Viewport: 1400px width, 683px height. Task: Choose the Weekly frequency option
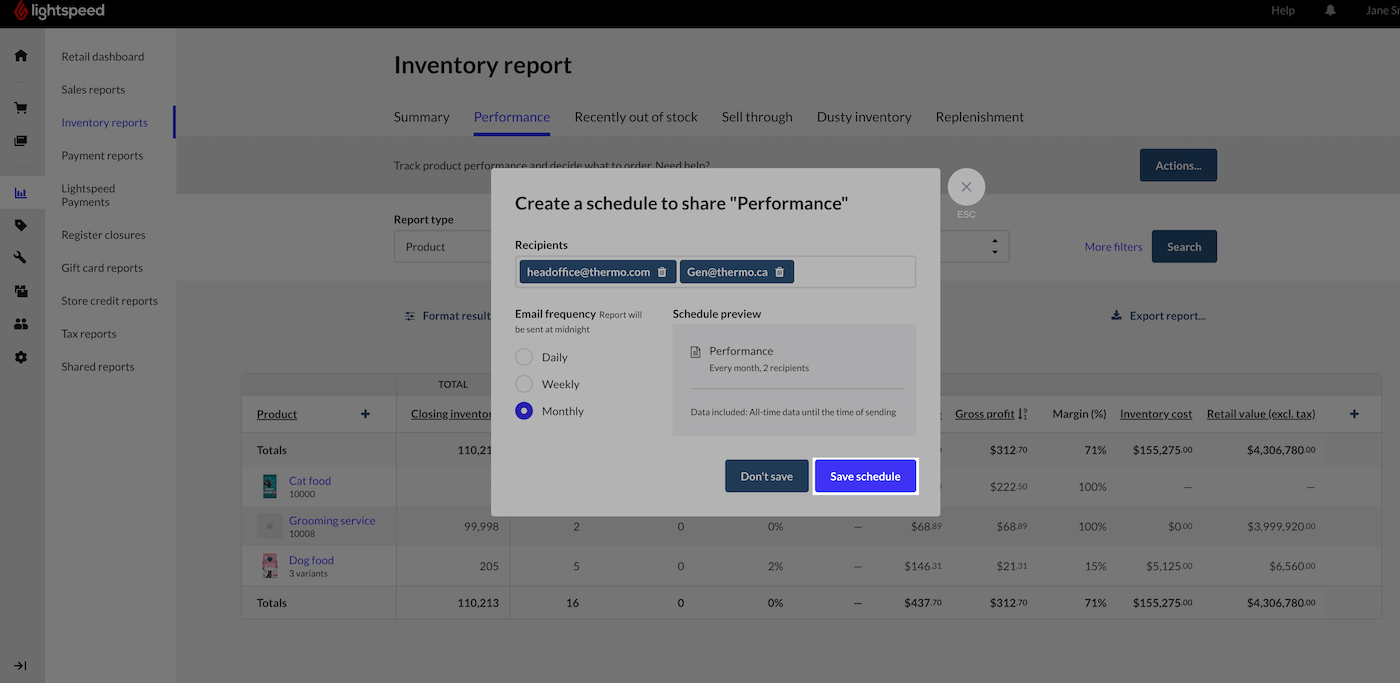pos(524,384)
